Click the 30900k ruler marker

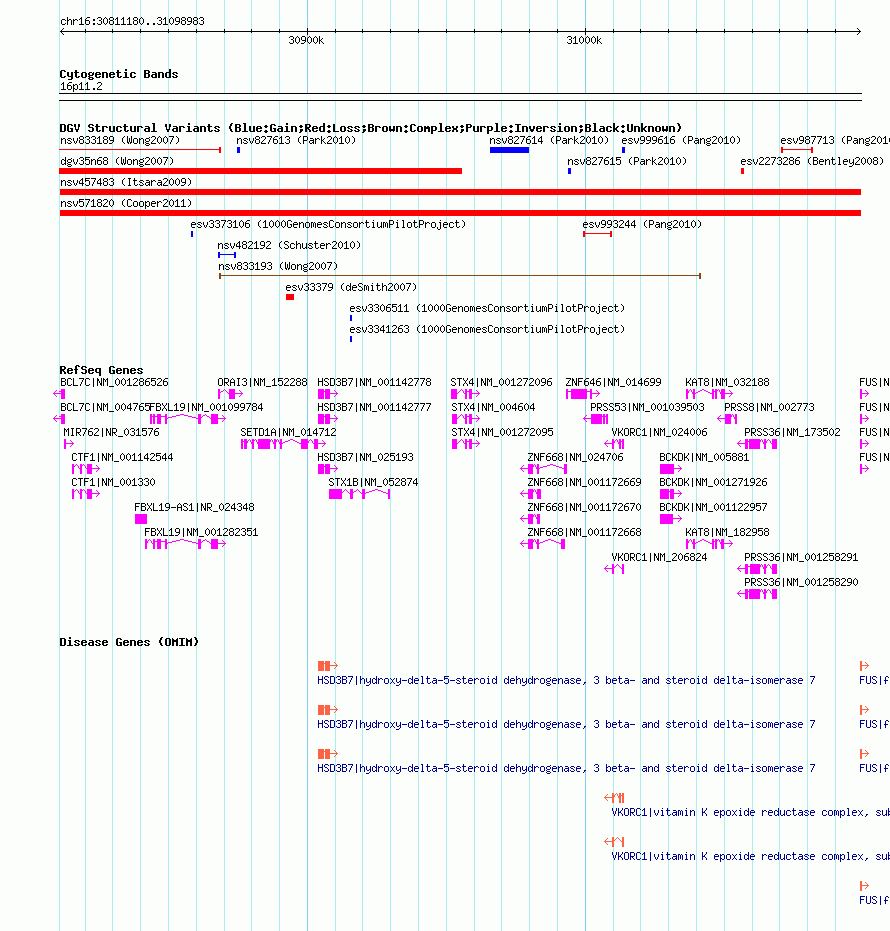point(306,40)
